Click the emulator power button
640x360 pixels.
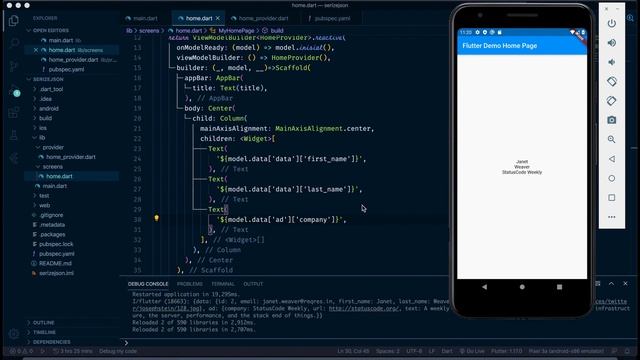[611, 23]
